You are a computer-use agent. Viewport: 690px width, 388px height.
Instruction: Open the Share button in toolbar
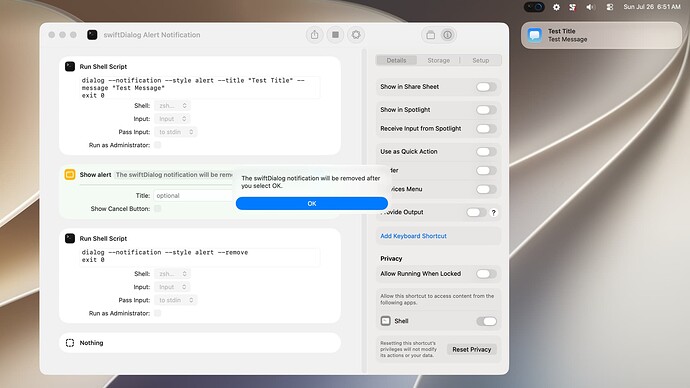tap(314, 35)
